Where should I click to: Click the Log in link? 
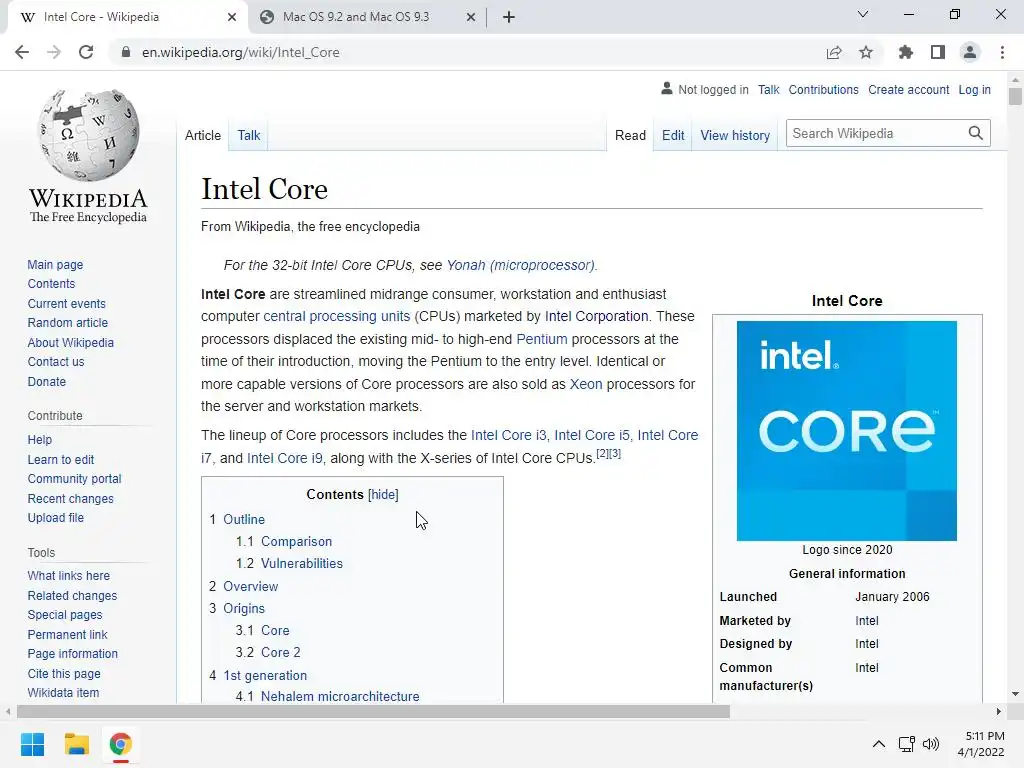974,89
